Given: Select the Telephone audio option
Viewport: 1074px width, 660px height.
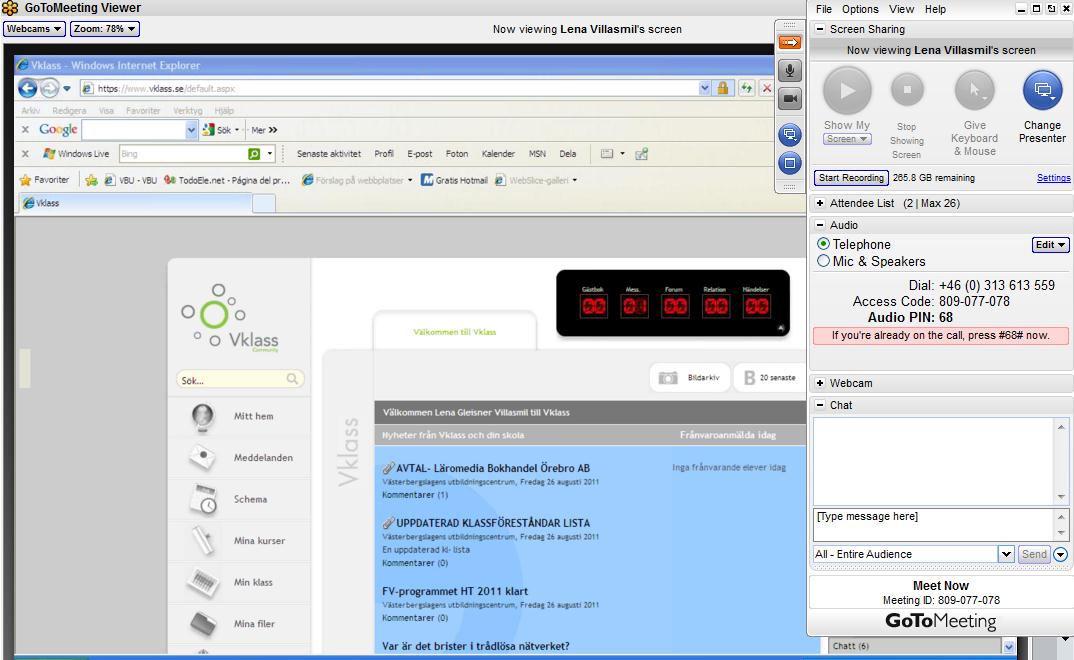Looking at the screenshot, I should point(823,244).
